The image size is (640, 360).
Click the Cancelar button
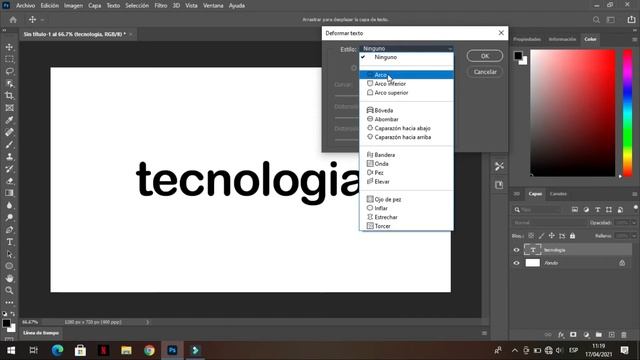484,72
